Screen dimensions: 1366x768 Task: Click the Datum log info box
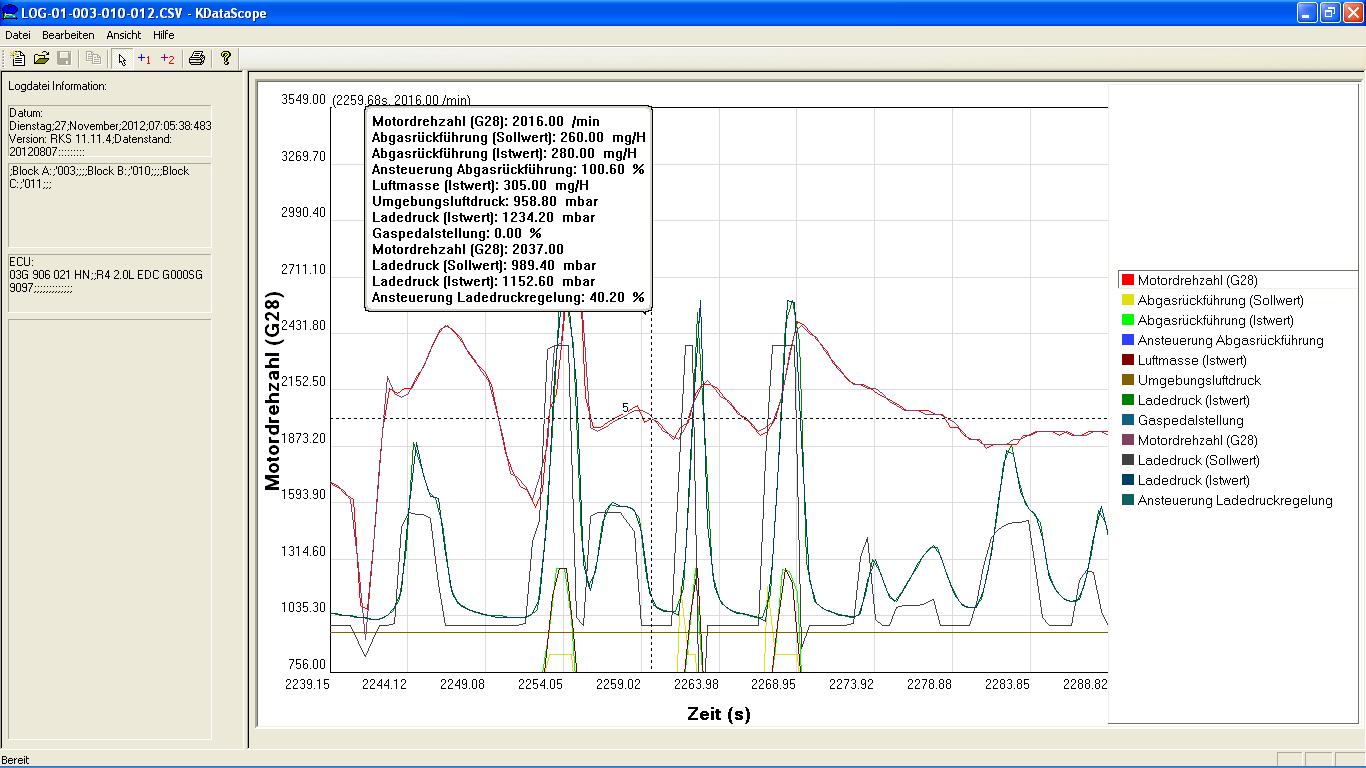[110, 132]
